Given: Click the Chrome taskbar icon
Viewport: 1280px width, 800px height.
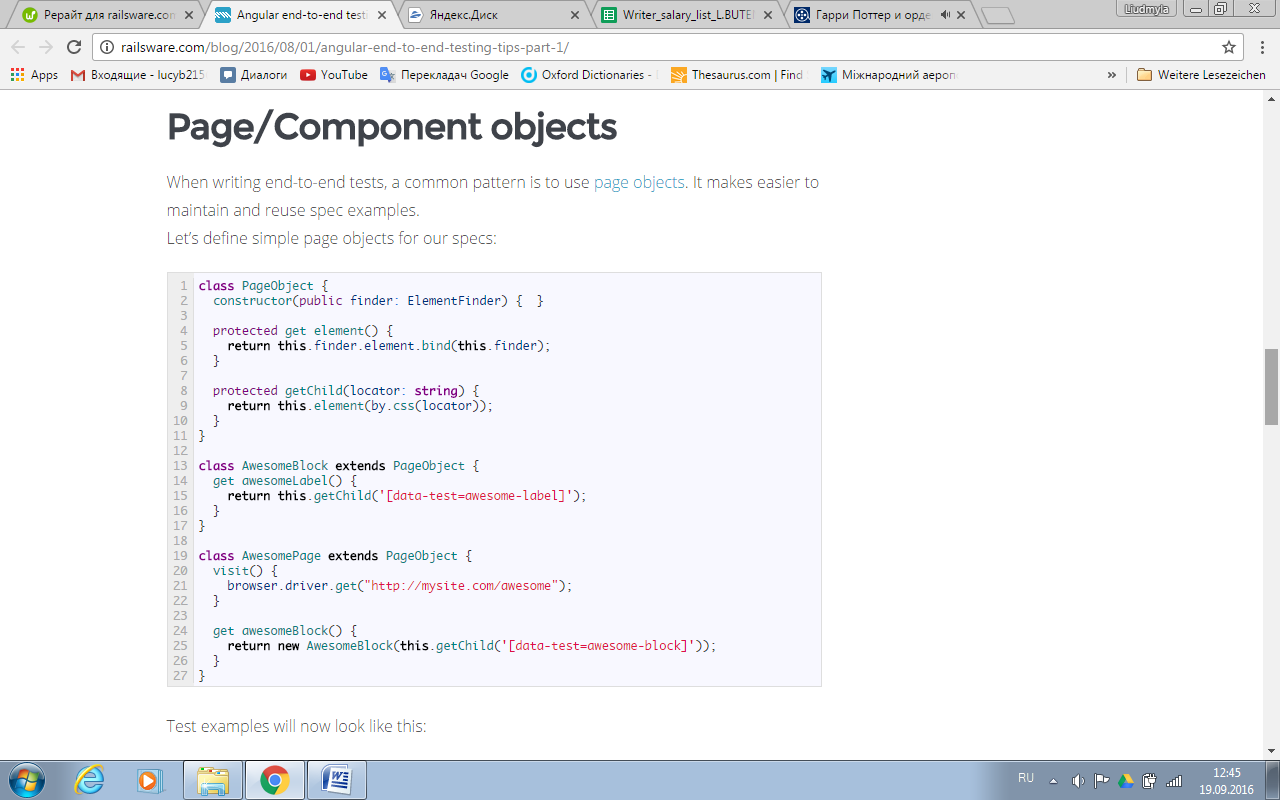Looking at the screenshot, I should [x=274, y=780].
